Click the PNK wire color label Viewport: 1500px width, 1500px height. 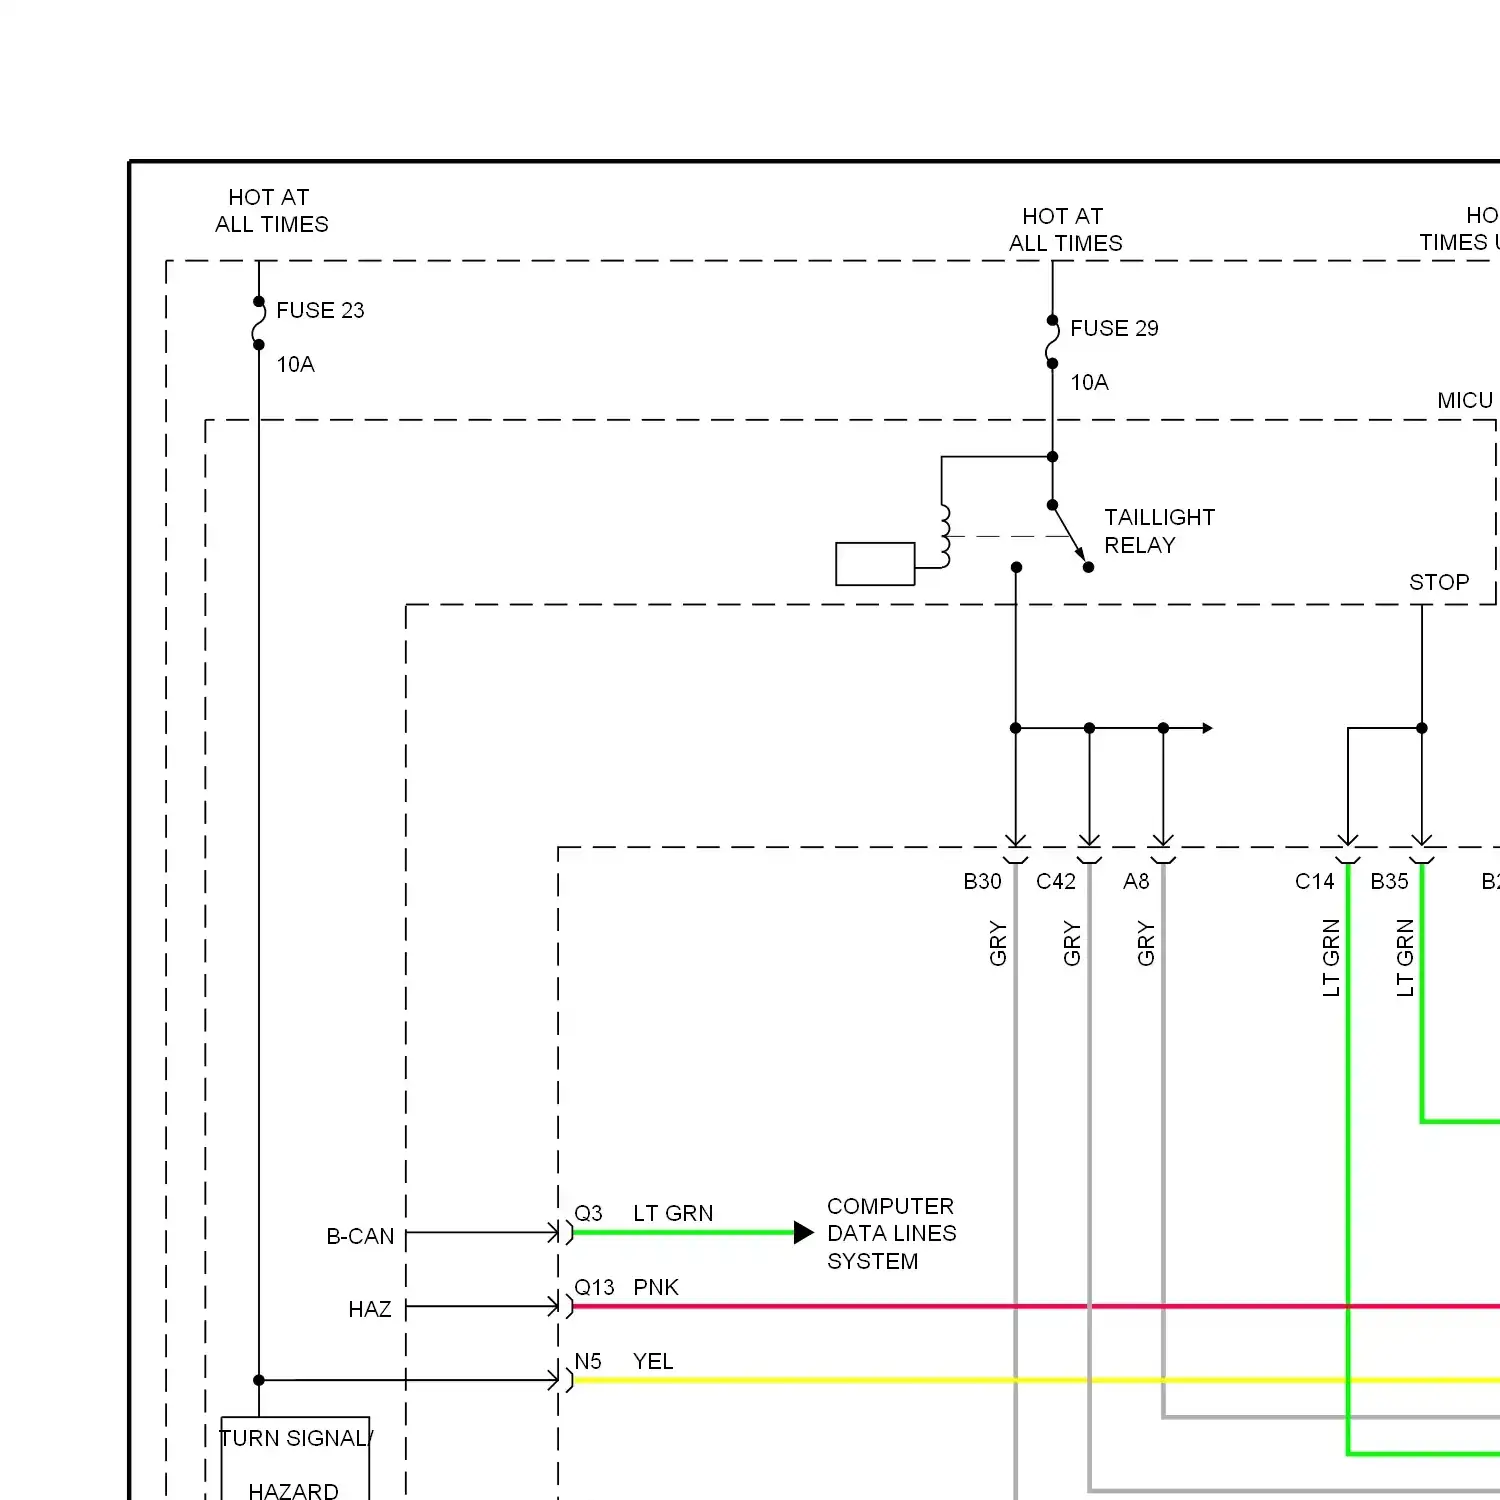656,1287
